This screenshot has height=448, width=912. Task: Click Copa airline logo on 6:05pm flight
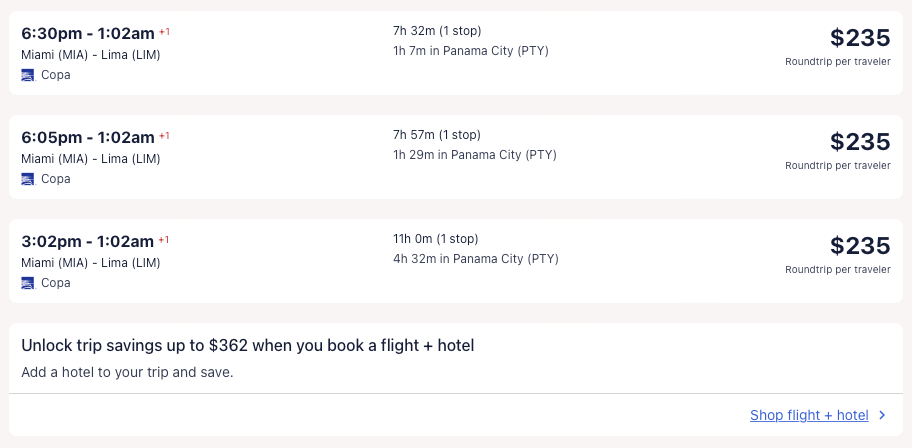[x=28, y=179]
